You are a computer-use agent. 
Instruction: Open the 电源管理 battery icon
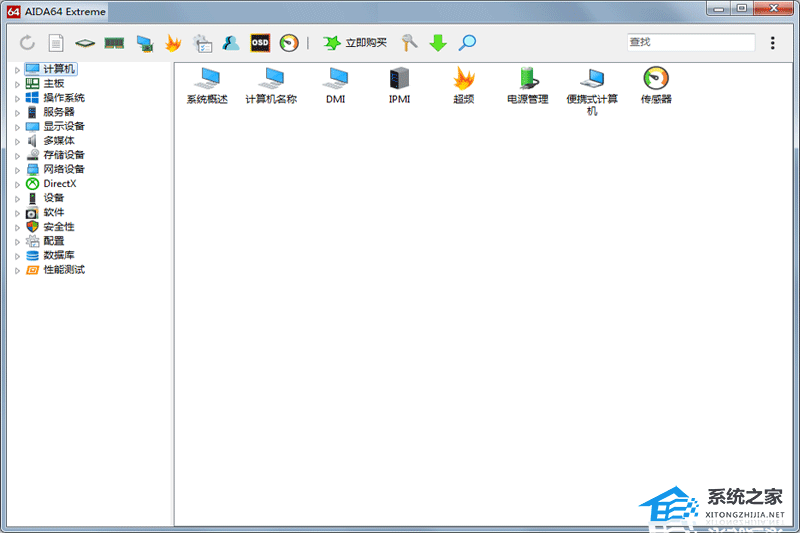pos(528,86)
